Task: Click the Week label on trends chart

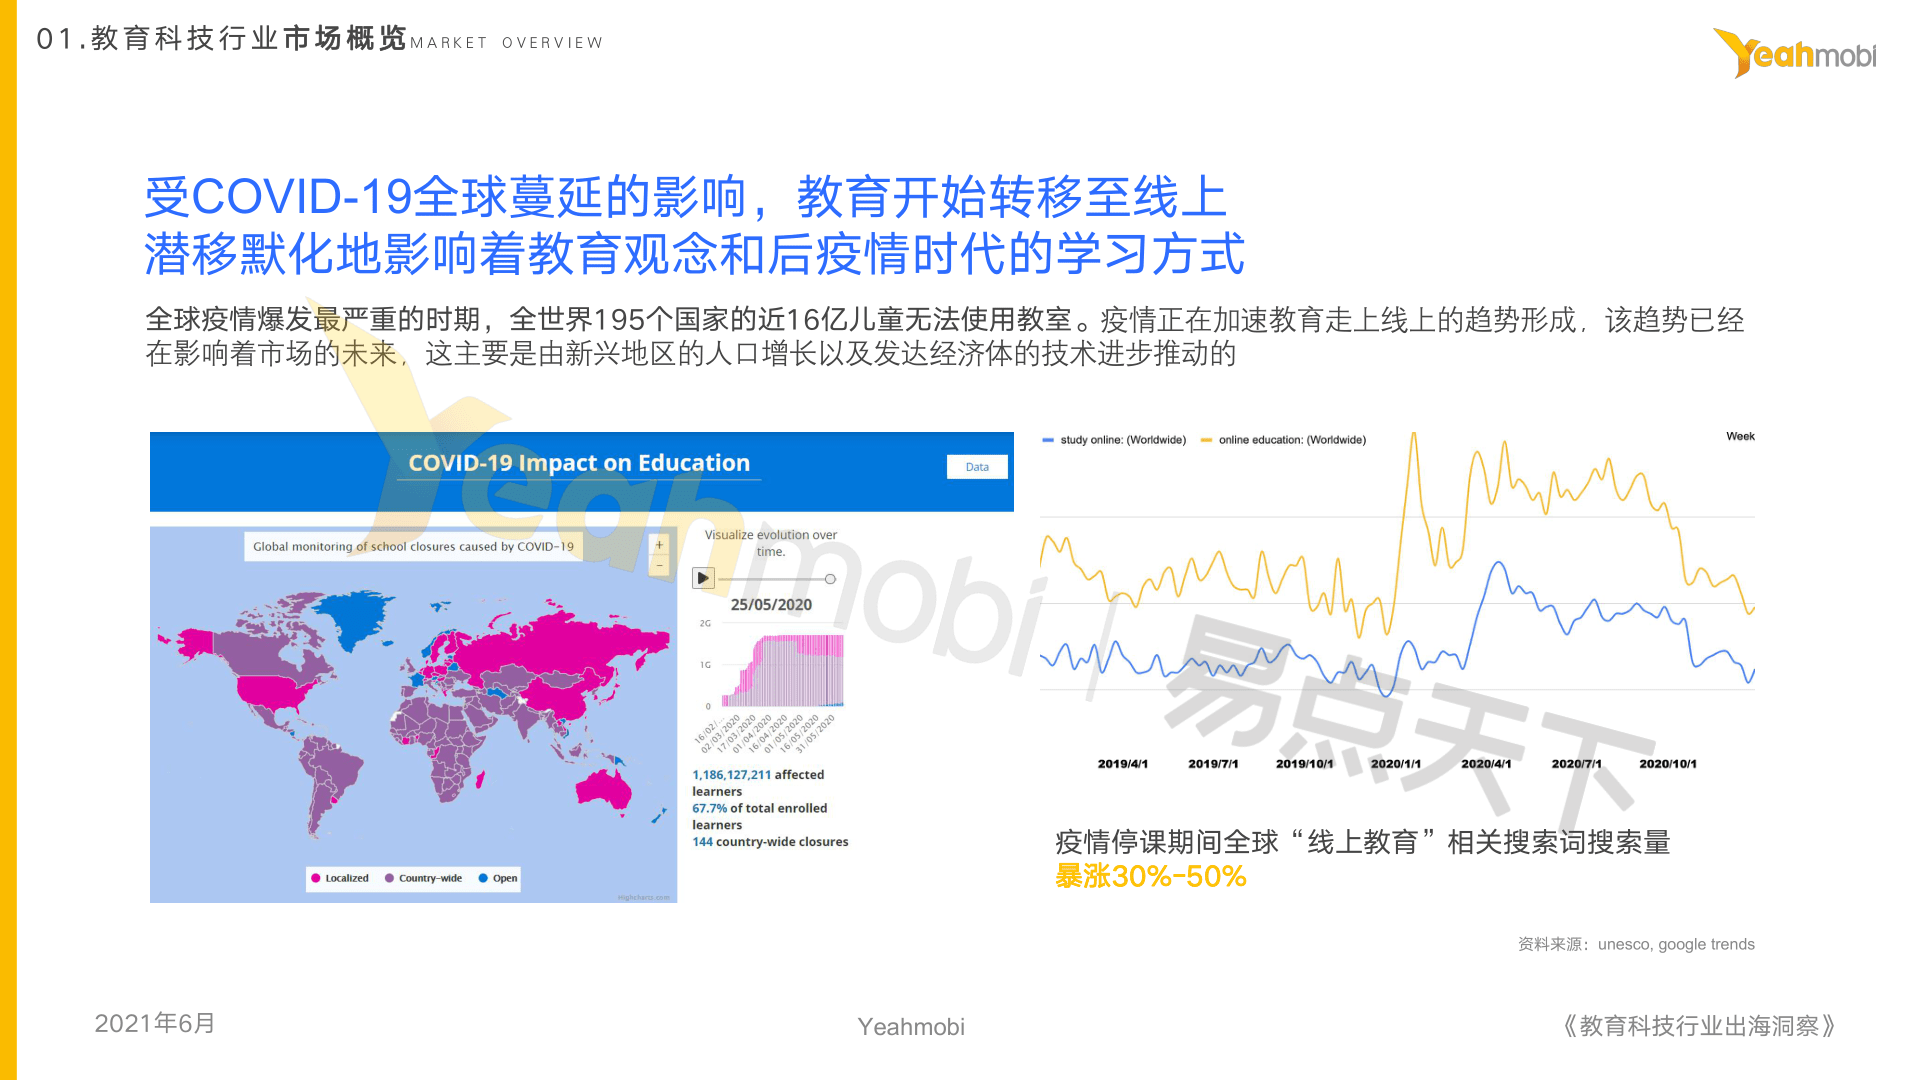Action: pos(1740,436)
